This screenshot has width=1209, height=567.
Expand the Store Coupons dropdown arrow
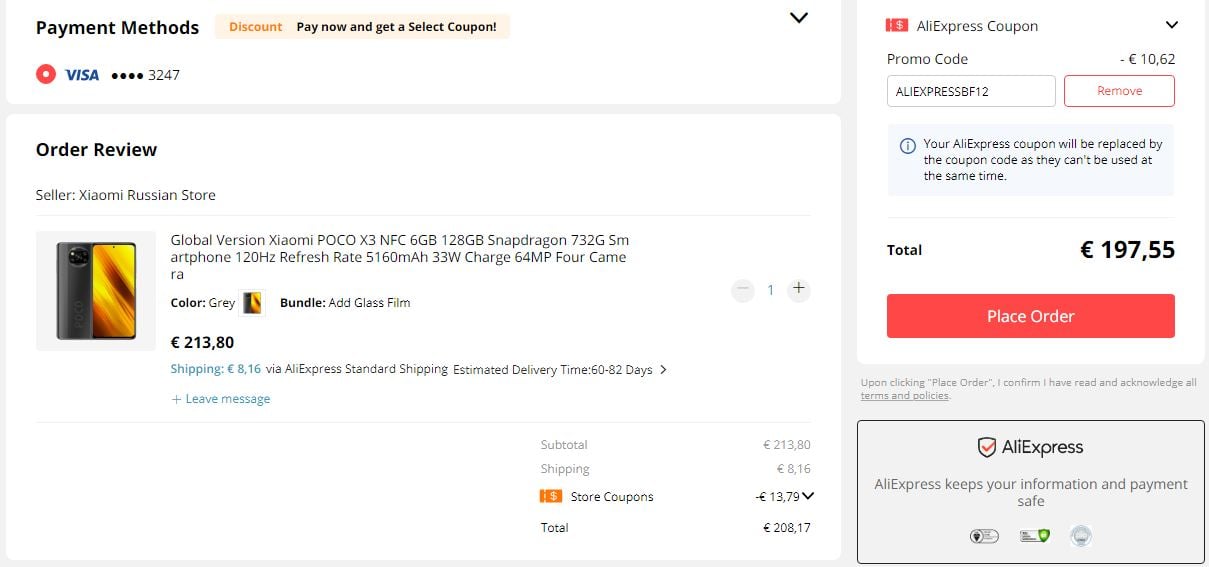(x=808, y=496)
